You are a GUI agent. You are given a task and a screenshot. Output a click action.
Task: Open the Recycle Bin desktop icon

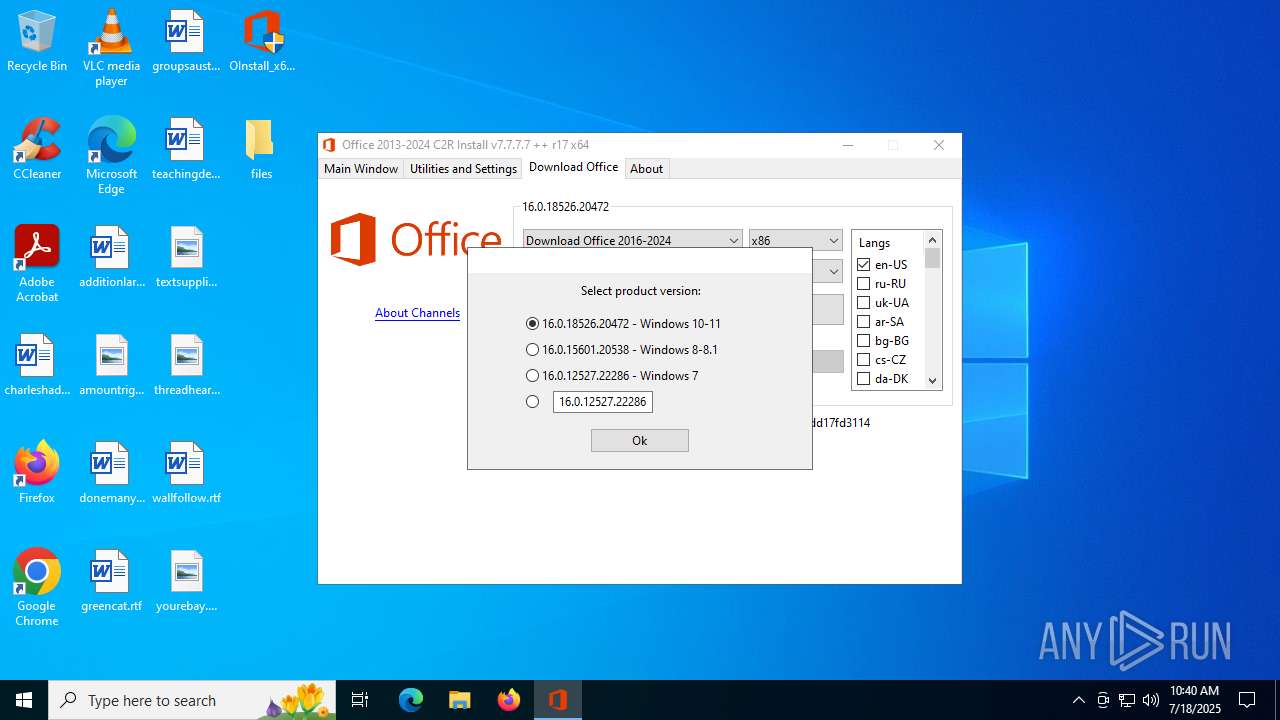[x=37, y=42]
